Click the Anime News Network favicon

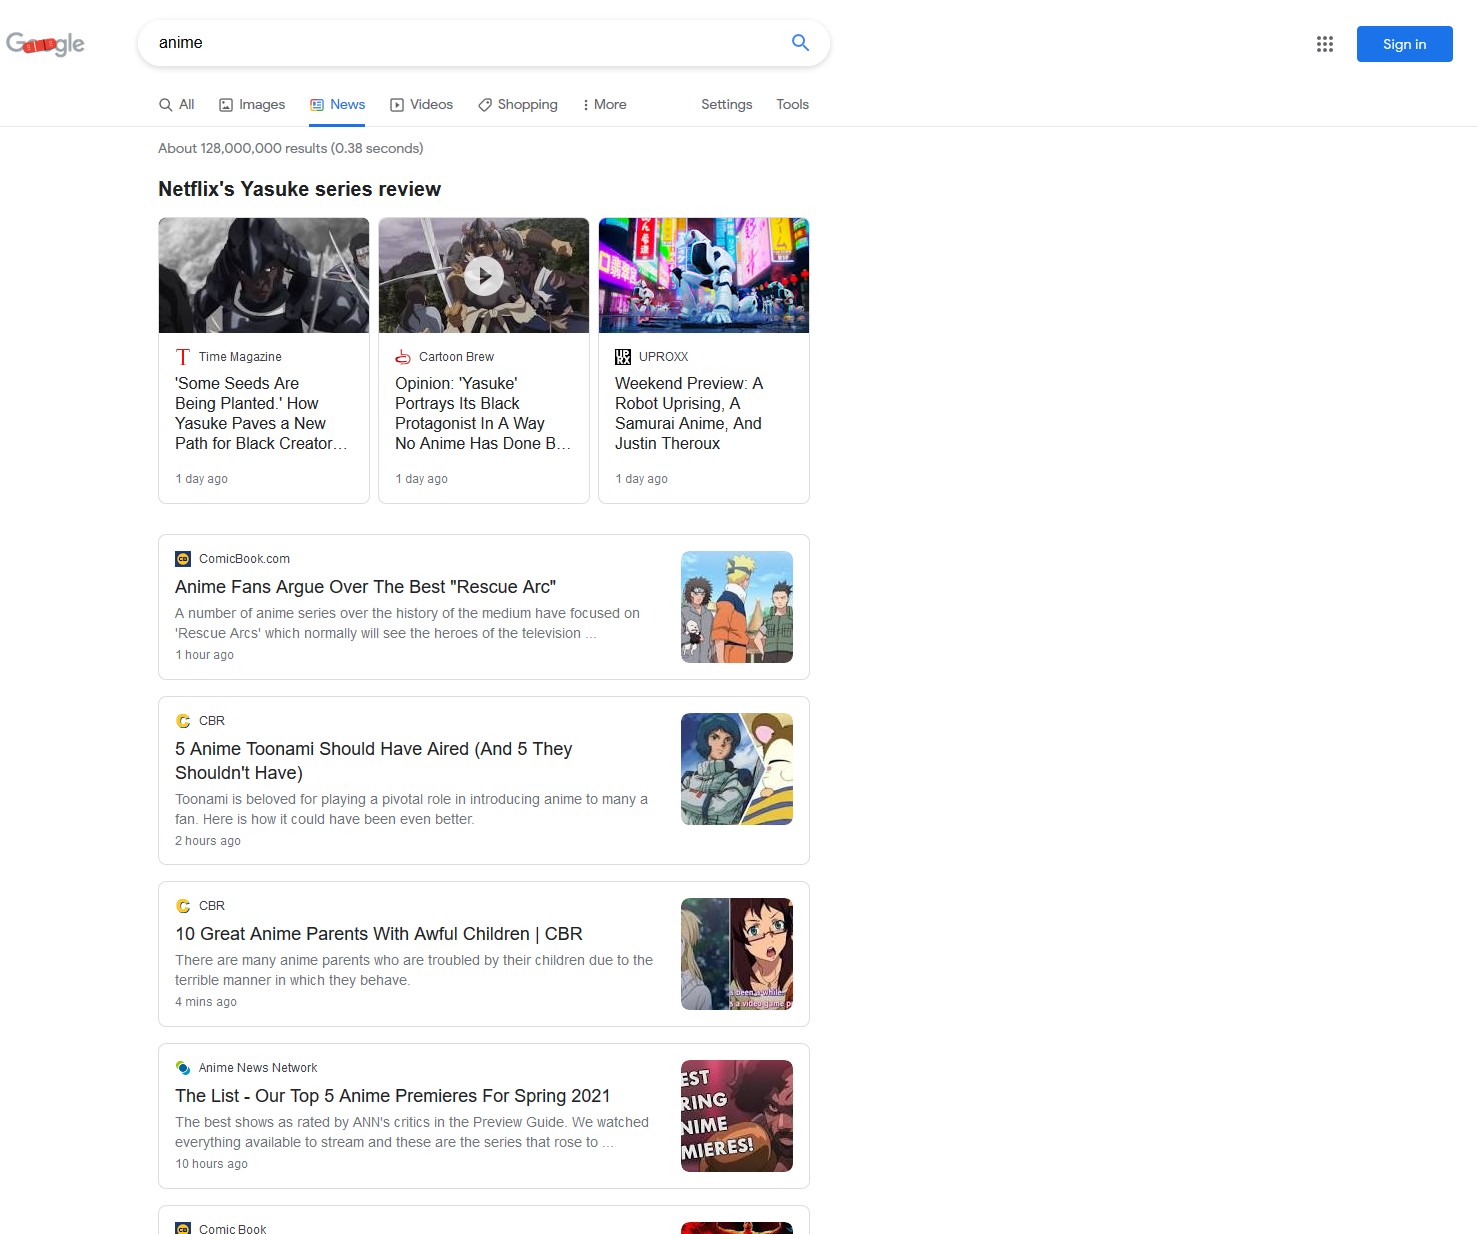183,1068
